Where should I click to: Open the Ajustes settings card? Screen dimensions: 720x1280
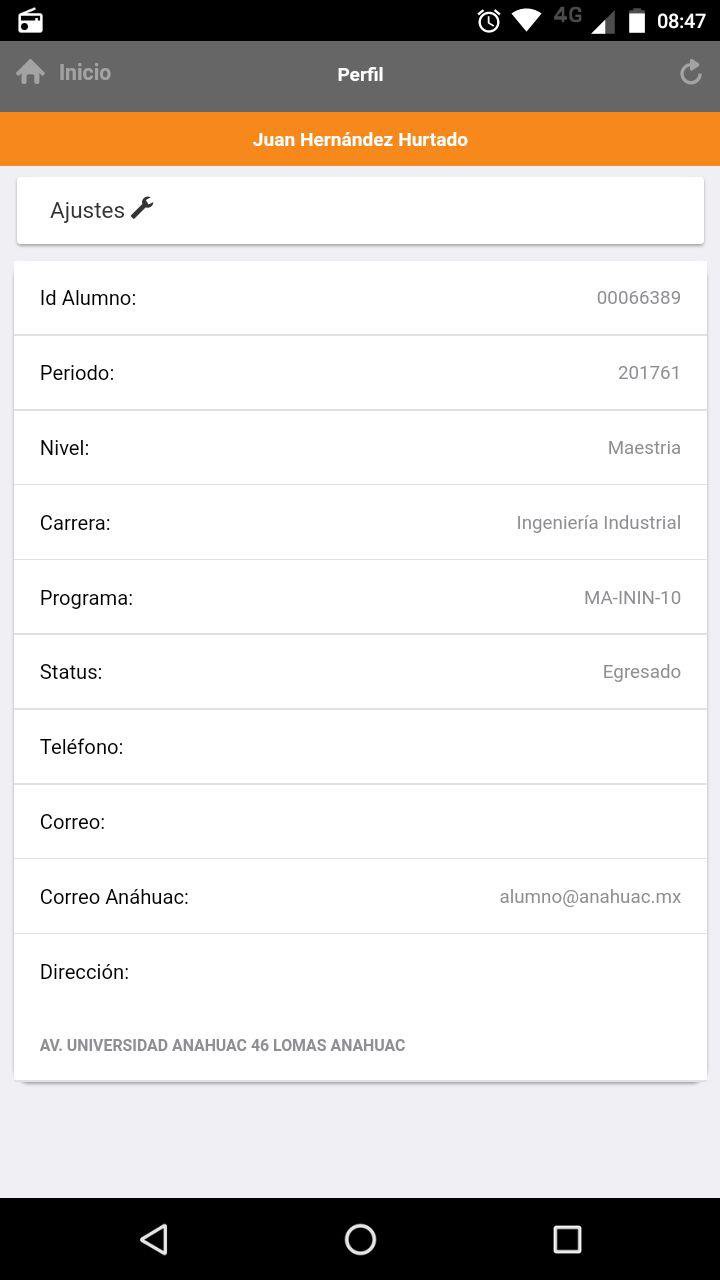(x=360, y=210)
